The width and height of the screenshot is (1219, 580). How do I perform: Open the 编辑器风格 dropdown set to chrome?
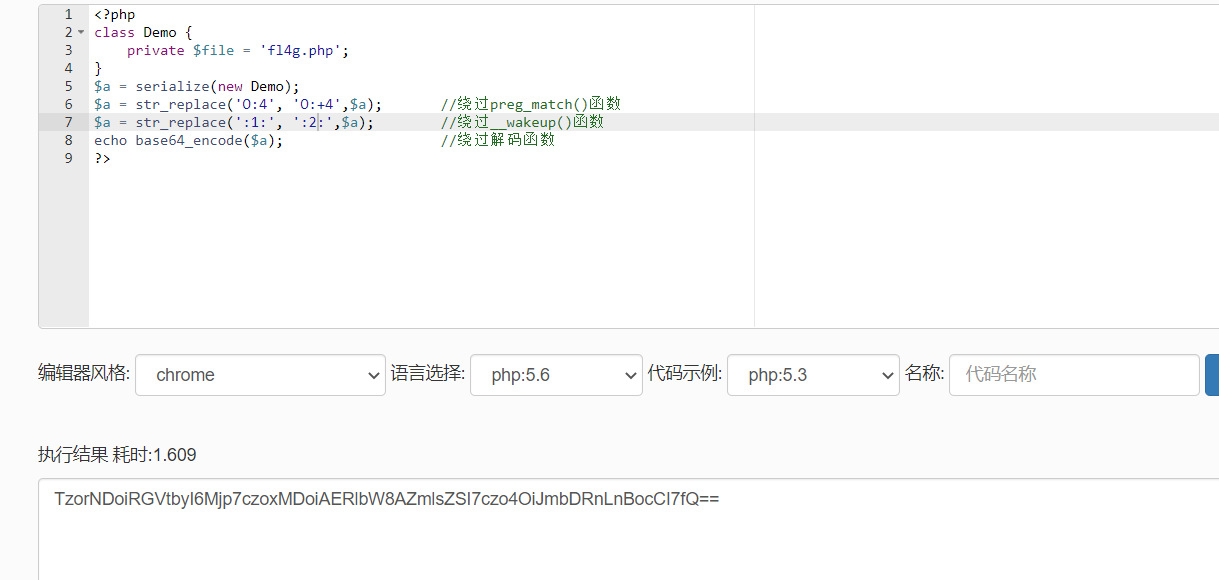coord(260,374)
